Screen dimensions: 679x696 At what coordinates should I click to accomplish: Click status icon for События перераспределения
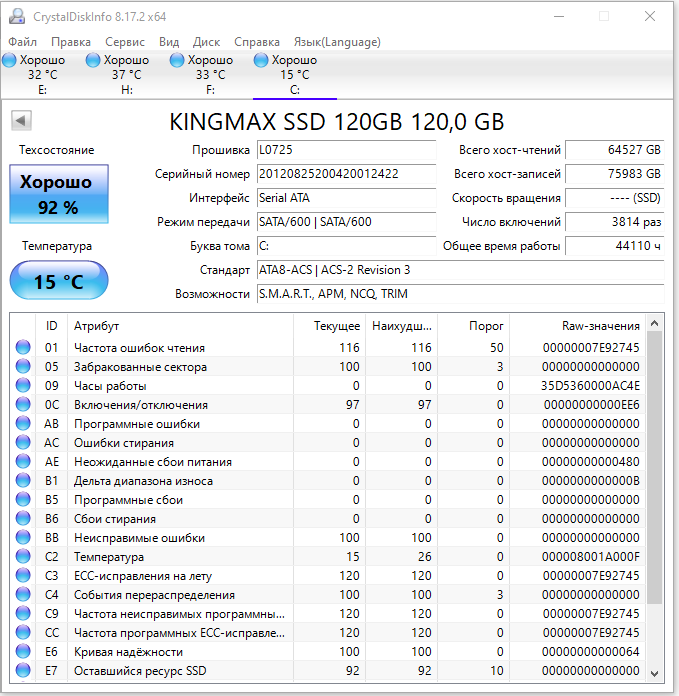tap(23, 594)
